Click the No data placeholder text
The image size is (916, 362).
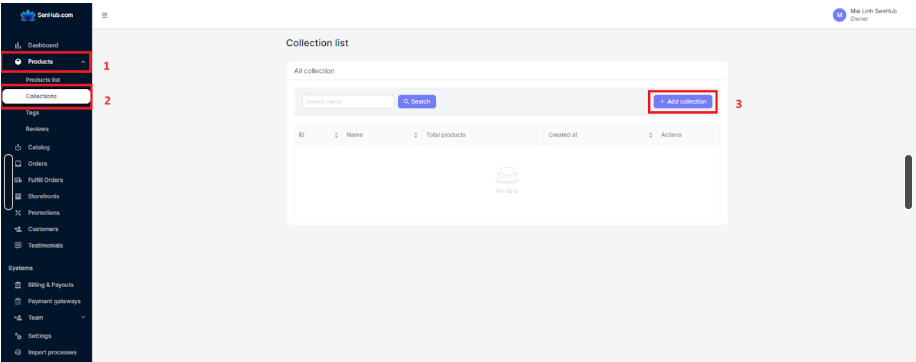506,191
